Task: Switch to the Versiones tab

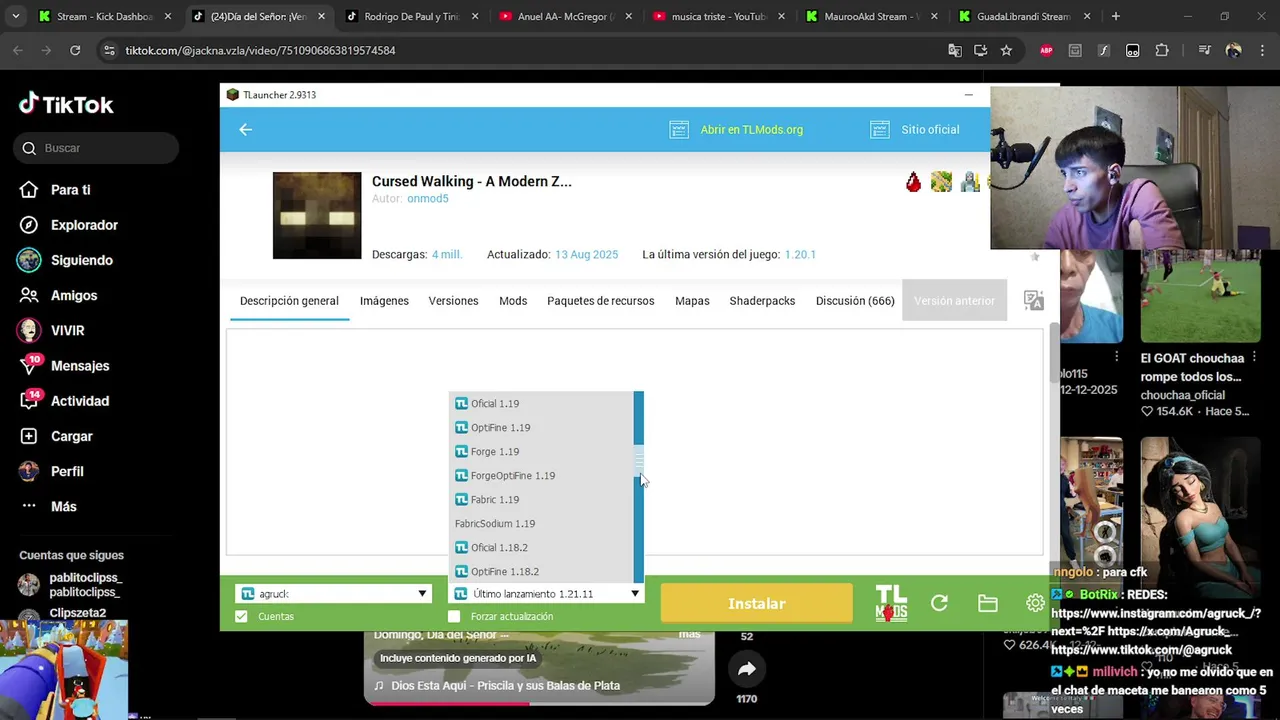Action: coord(453,301)
